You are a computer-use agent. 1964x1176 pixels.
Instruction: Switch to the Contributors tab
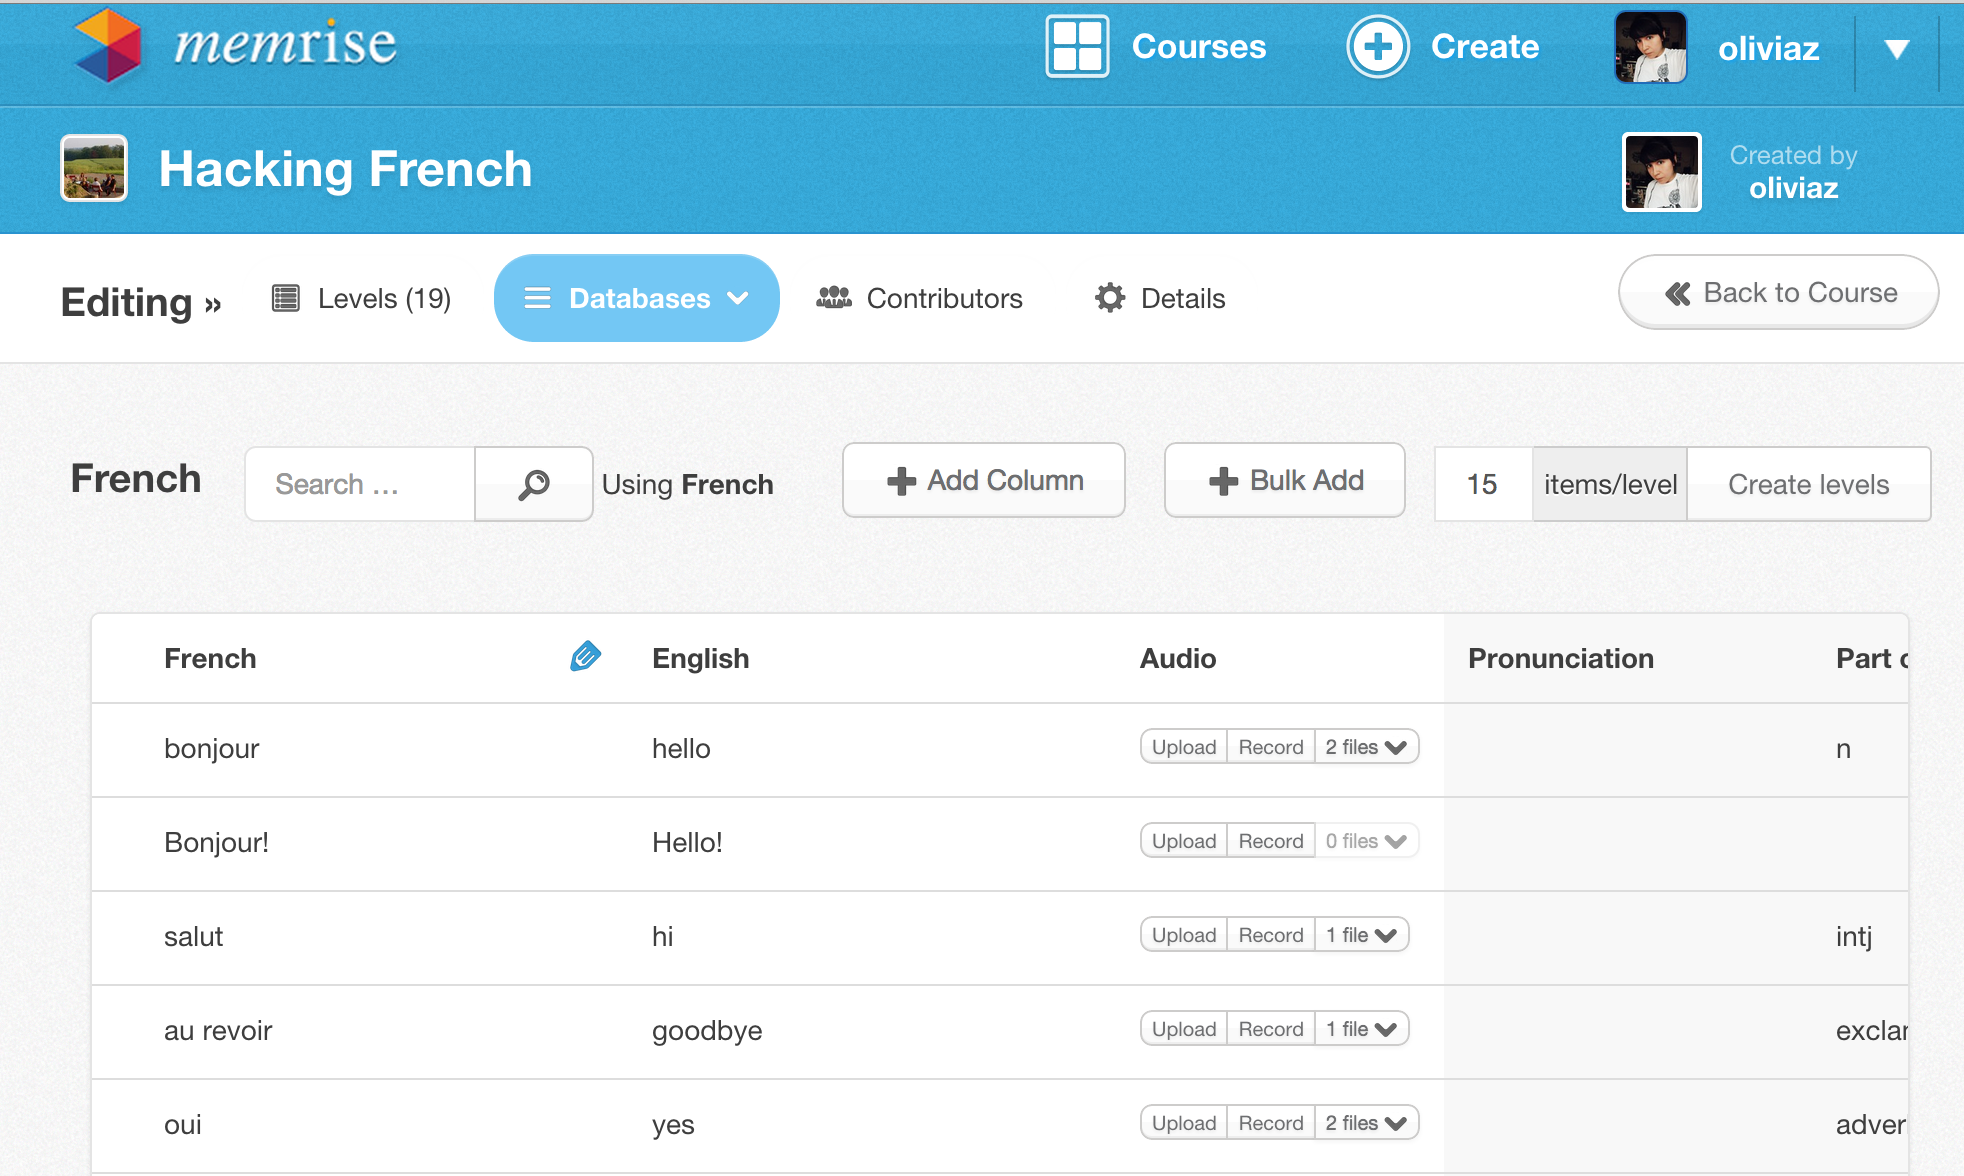pos(919,298)
